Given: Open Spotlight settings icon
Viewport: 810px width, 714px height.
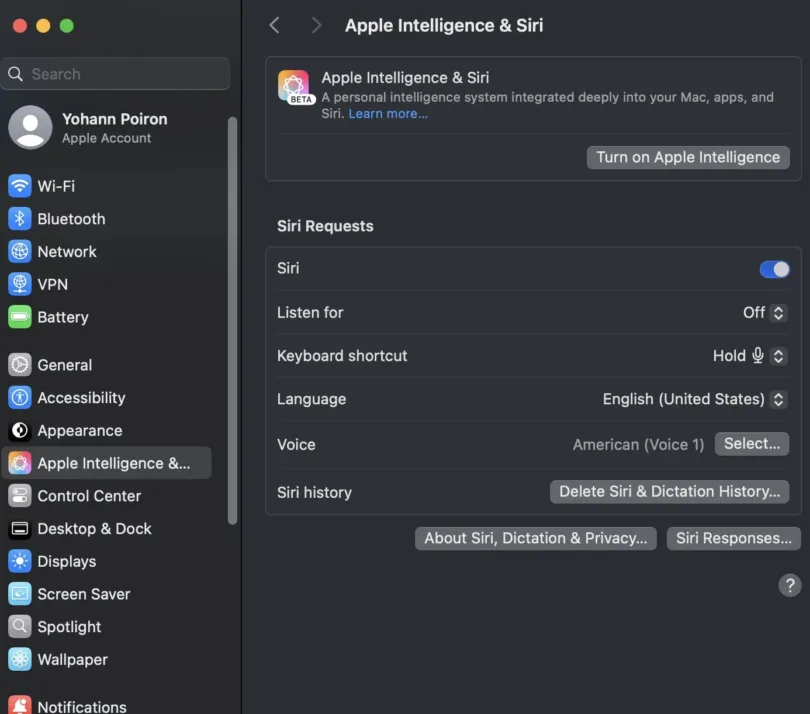Looking at the screenshot, I should coord(20,627).
